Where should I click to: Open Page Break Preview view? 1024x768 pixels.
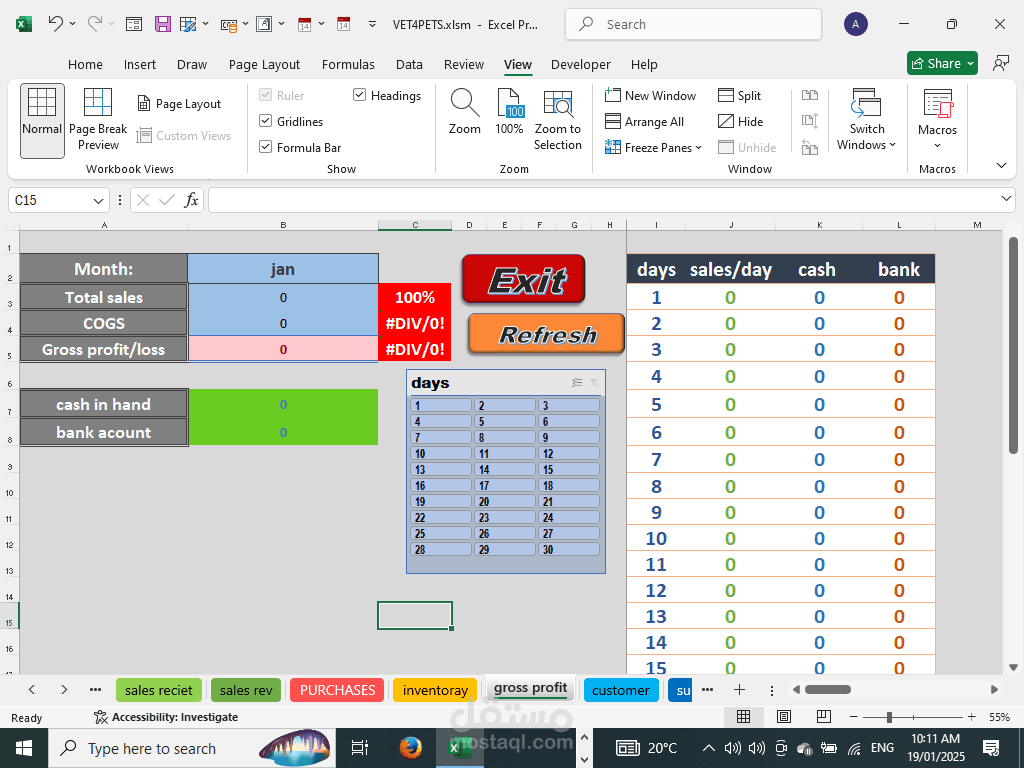[x=98, y=120]
